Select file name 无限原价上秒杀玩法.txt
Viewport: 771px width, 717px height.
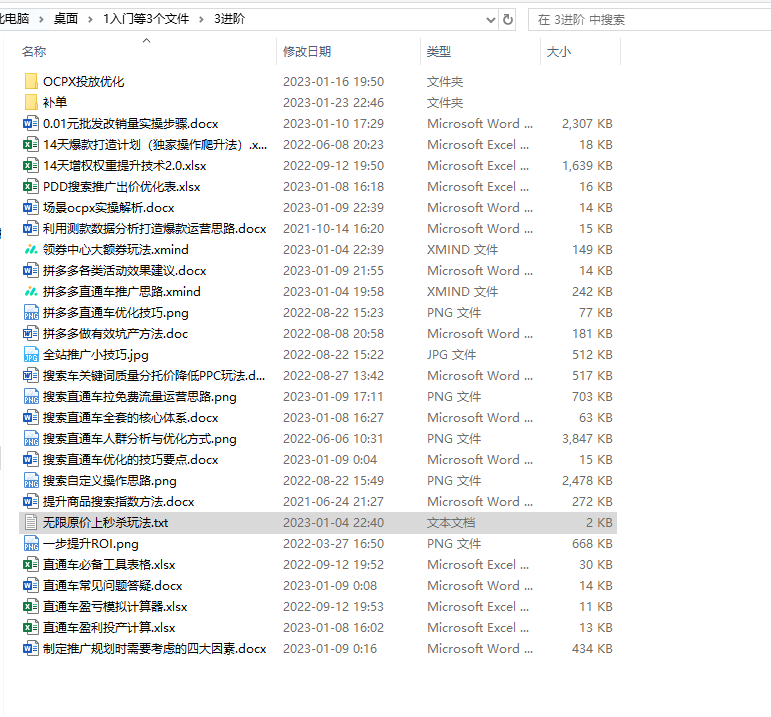pos(105,523)
